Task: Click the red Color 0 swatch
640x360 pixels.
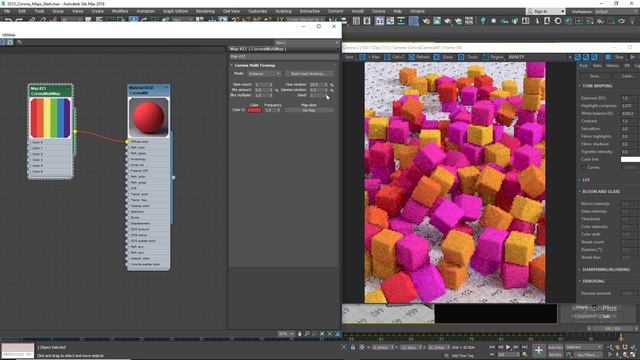Action: (254, 110)
